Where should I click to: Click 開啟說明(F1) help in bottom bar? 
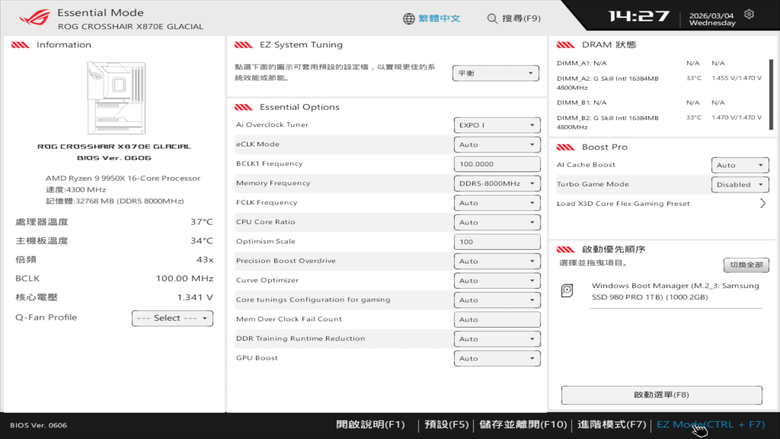point(371,425)
